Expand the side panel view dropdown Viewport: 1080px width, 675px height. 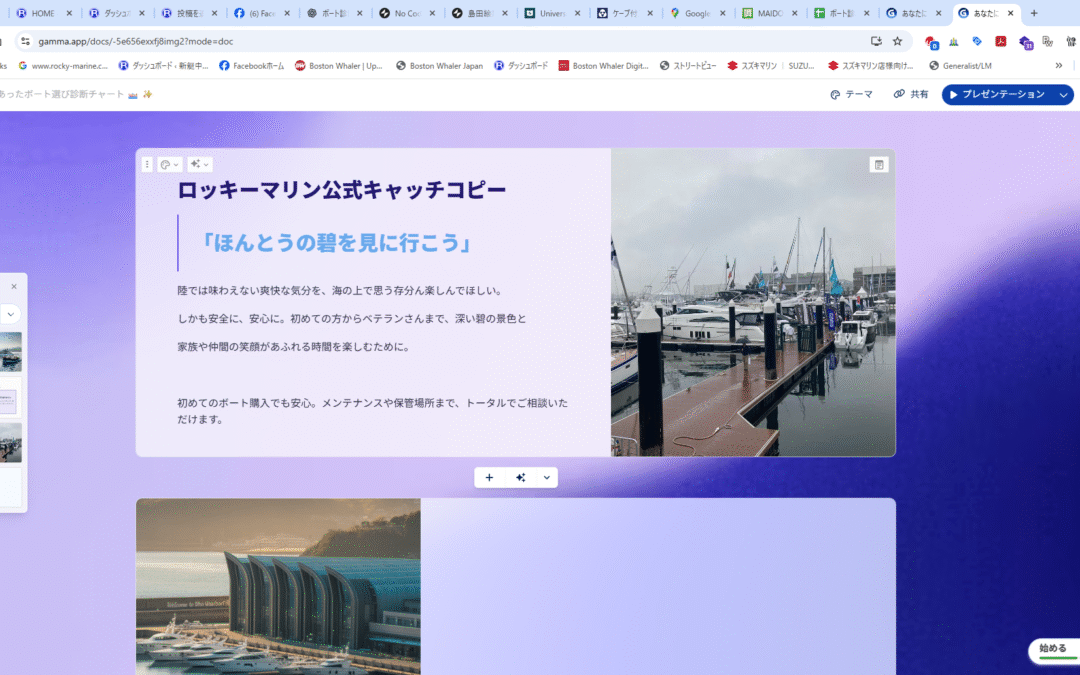pyautogui.click(x=10, y=314)
